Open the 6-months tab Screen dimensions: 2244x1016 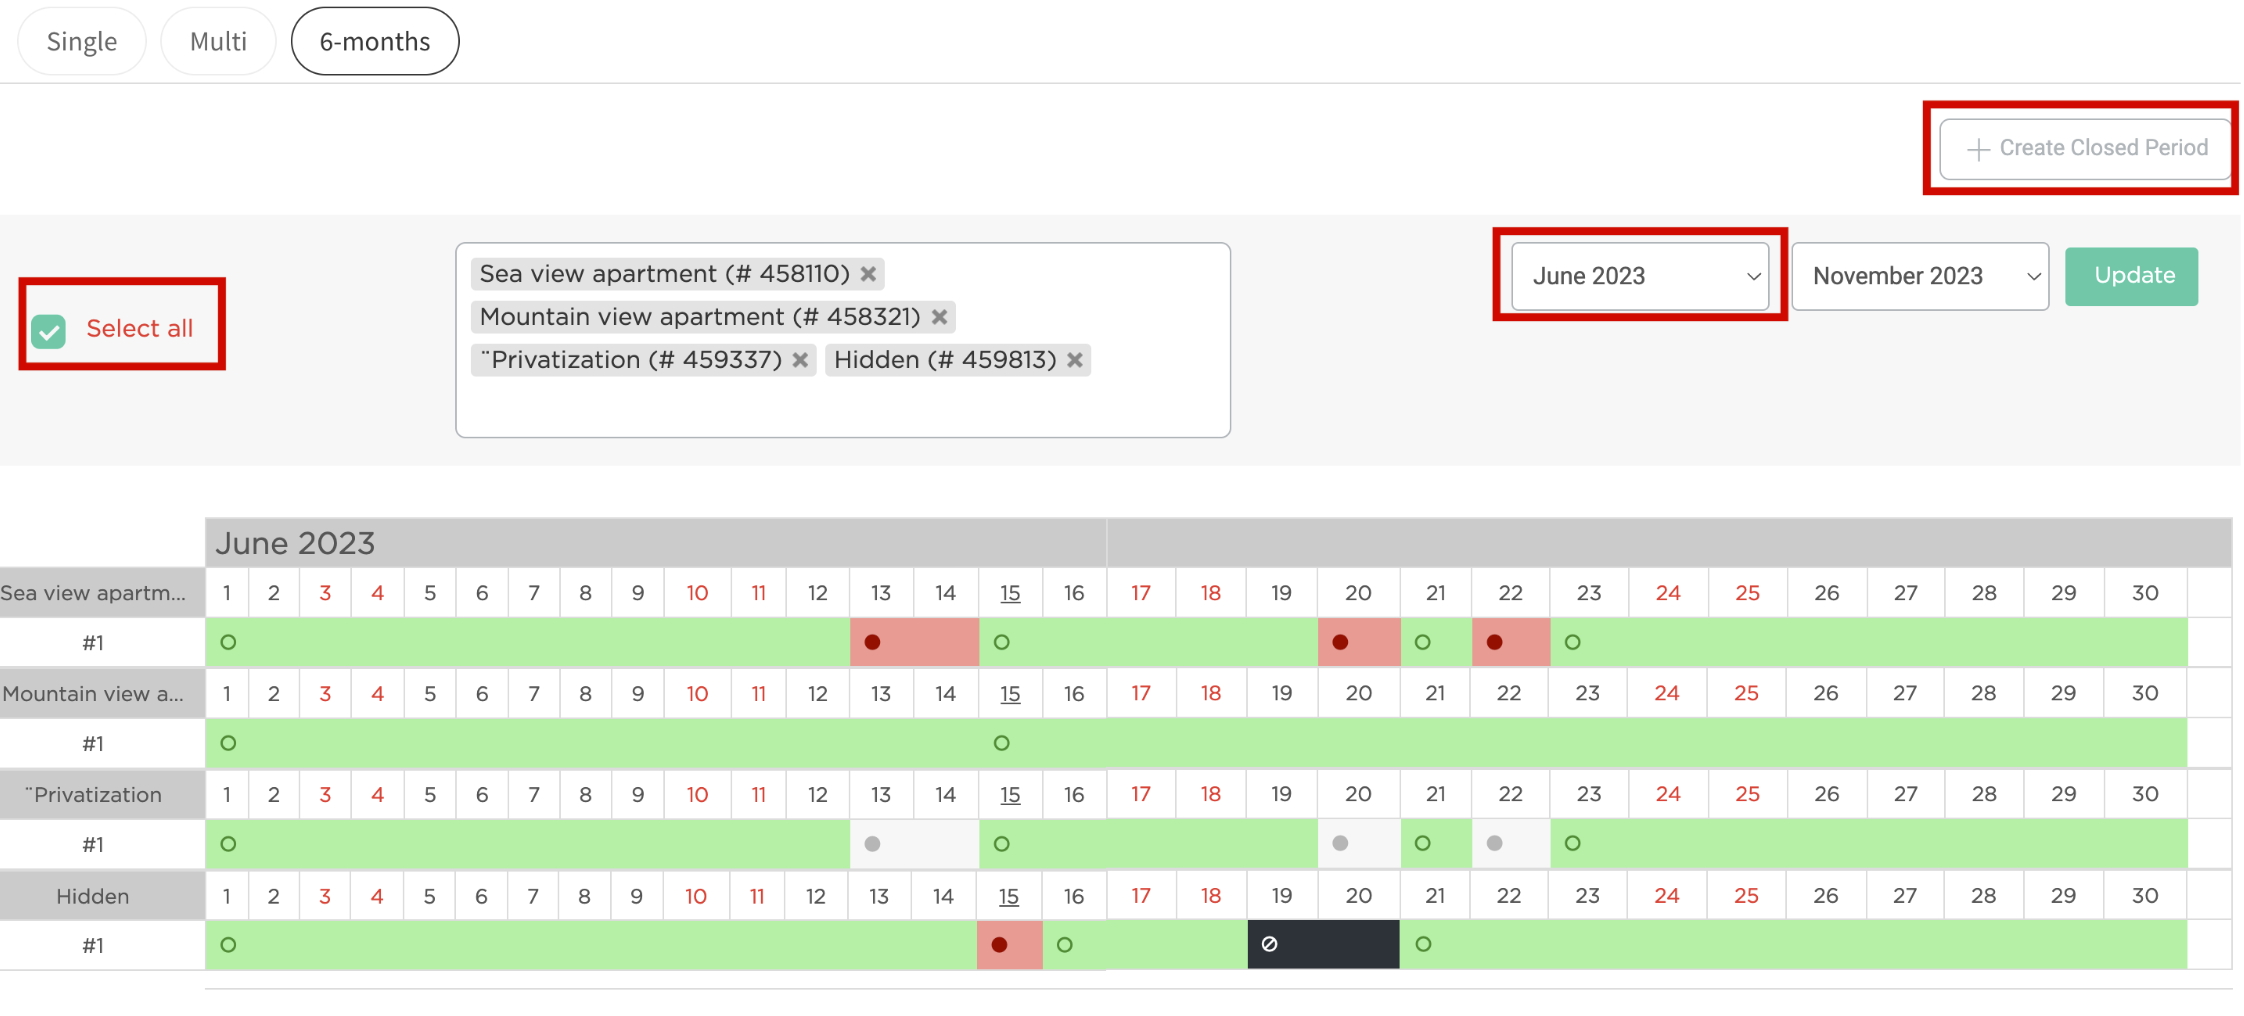(375, 41)
